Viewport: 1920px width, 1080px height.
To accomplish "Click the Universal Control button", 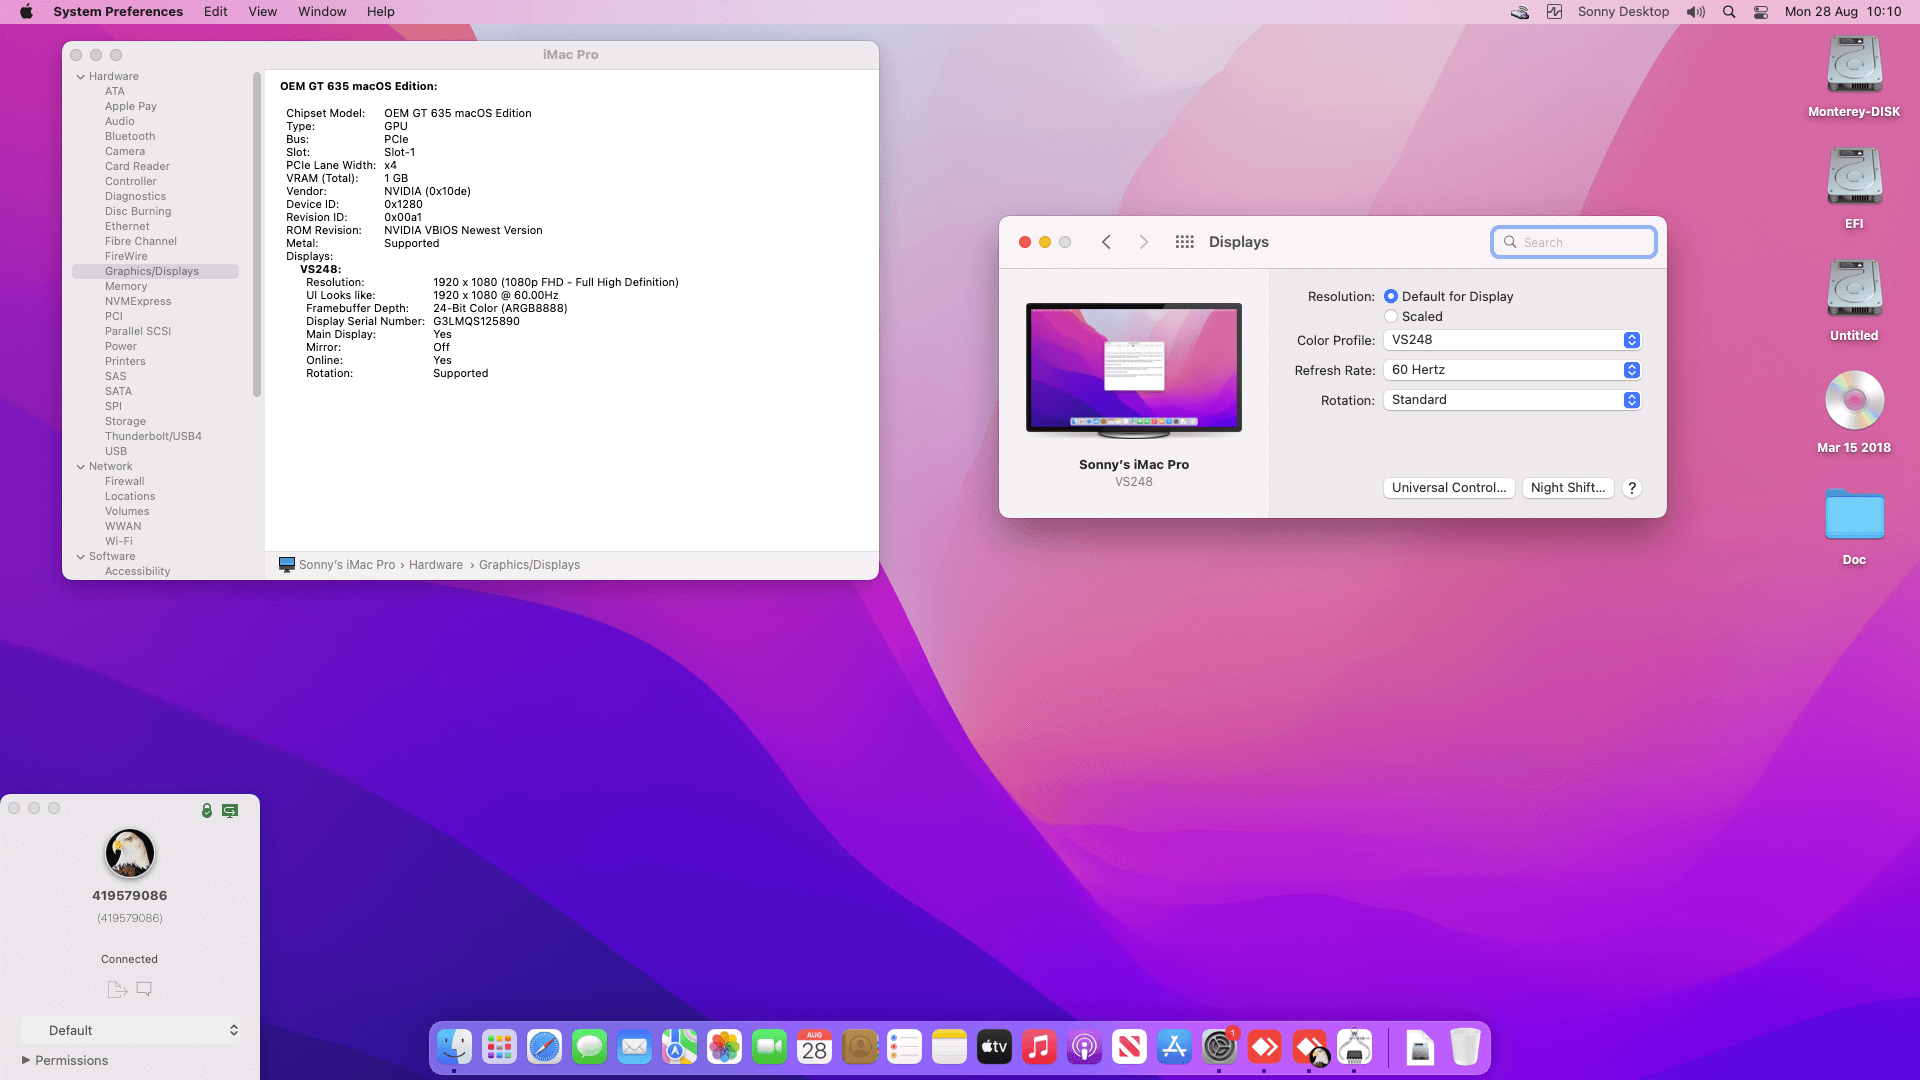I will point(1448,488).
